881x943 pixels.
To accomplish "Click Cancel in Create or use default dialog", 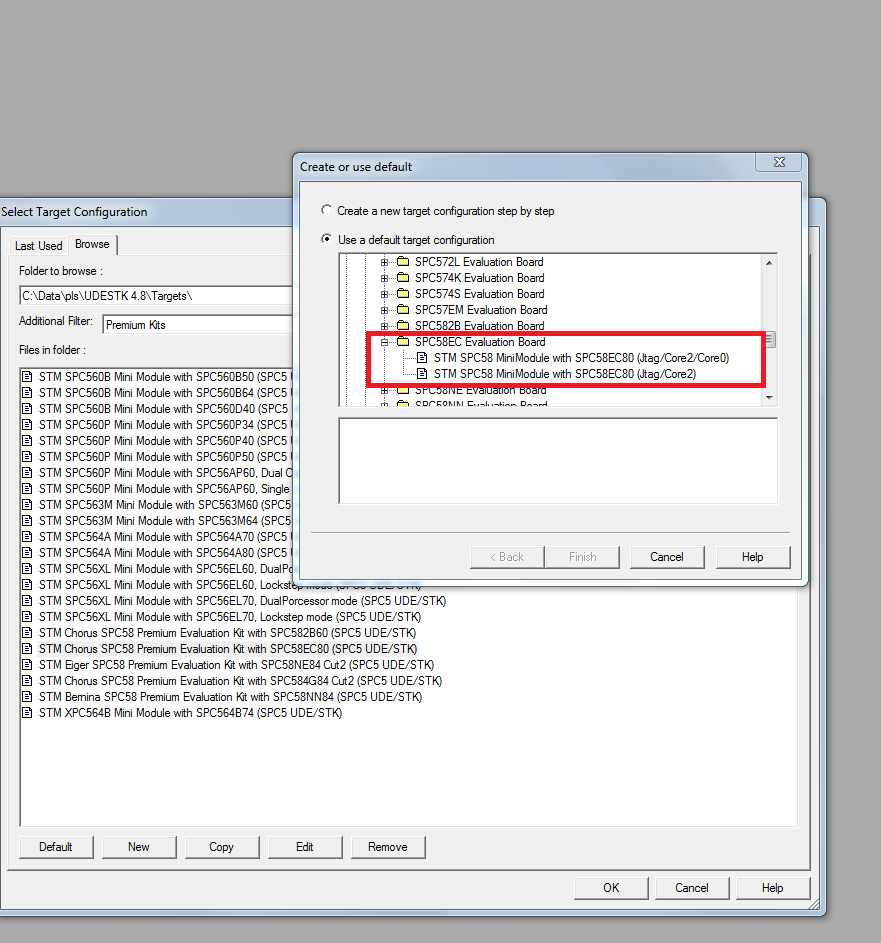I will click(667, 557).
